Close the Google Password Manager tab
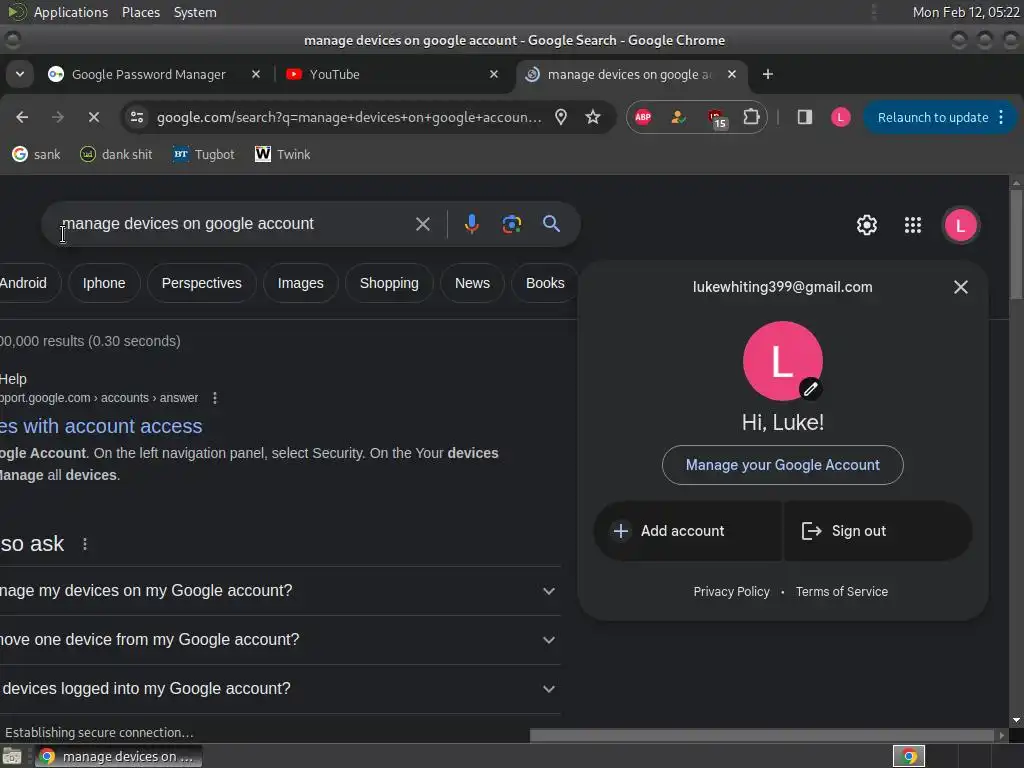 click(x=256, y=74)
